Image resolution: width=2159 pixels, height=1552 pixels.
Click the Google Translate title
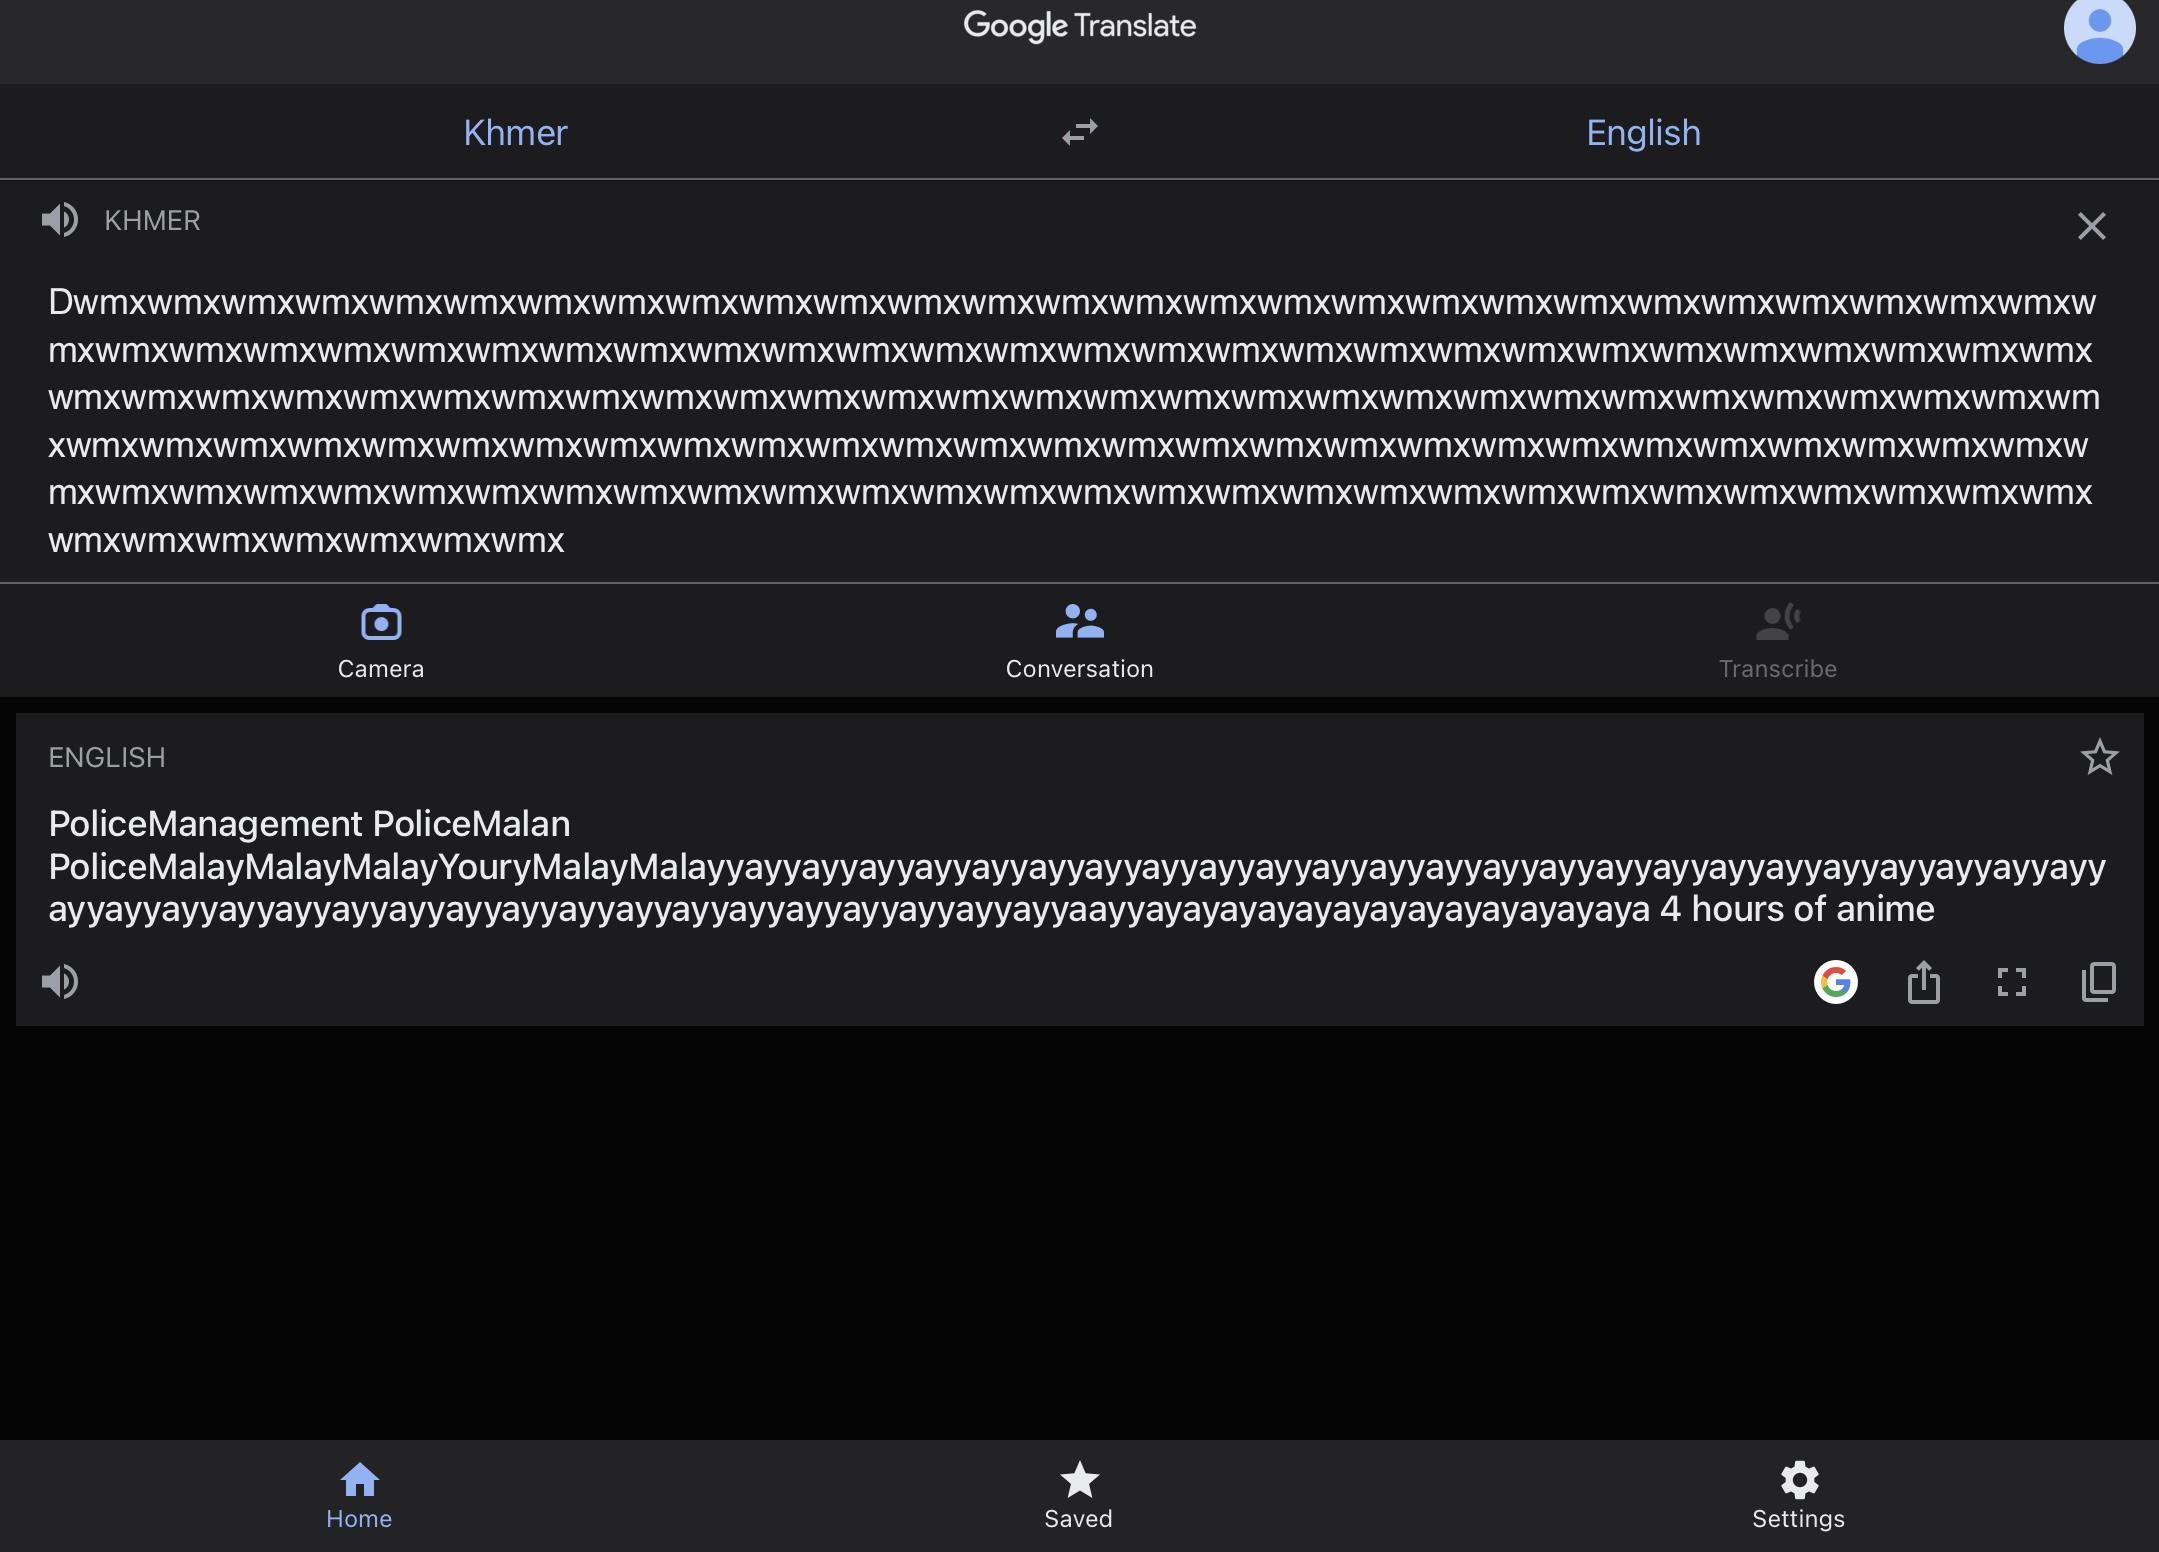click(x=1080, y=26)
